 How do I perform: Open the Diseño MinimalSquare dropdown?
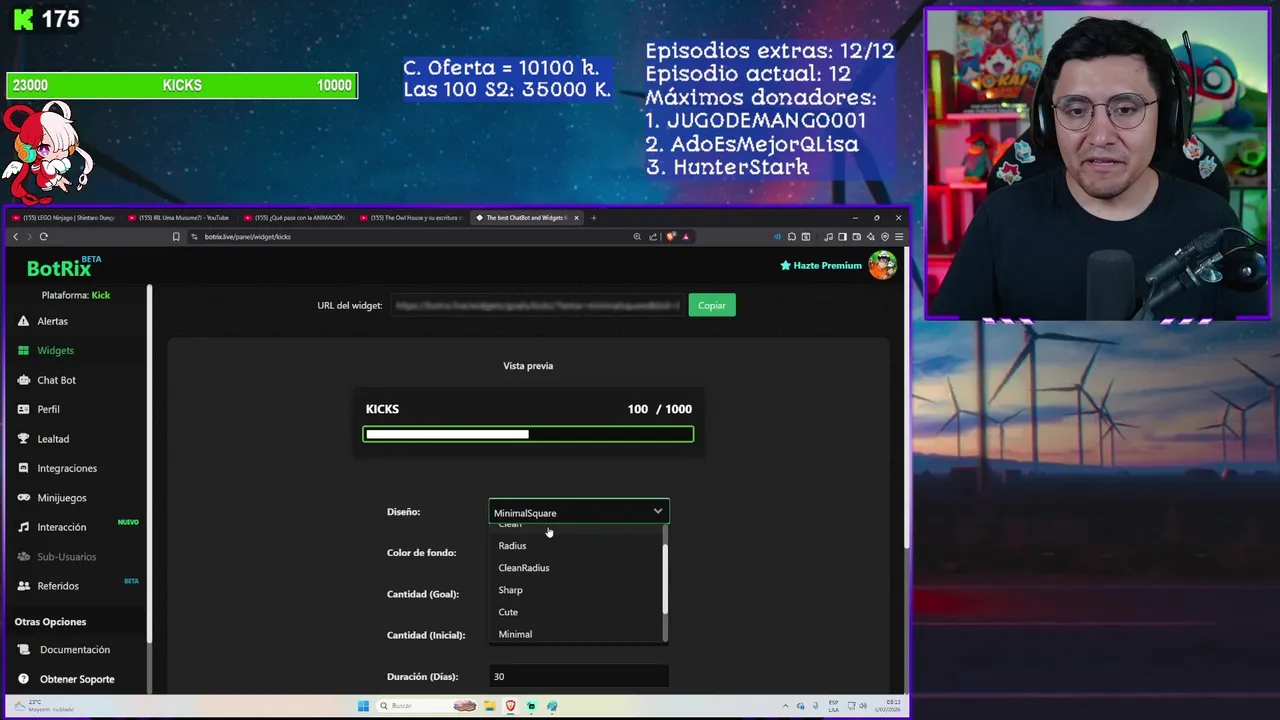point(579,512)
